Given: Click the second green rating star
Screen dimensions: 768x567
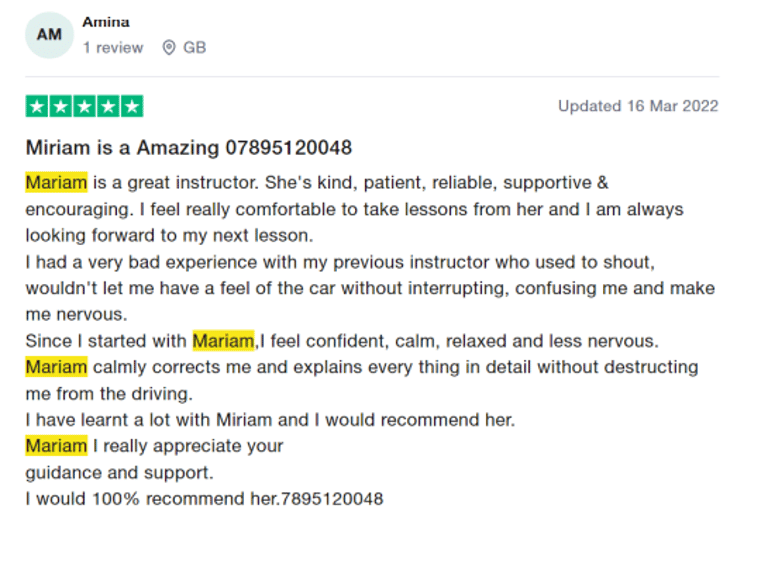Looking at the screenshot, I should point(60,106).
